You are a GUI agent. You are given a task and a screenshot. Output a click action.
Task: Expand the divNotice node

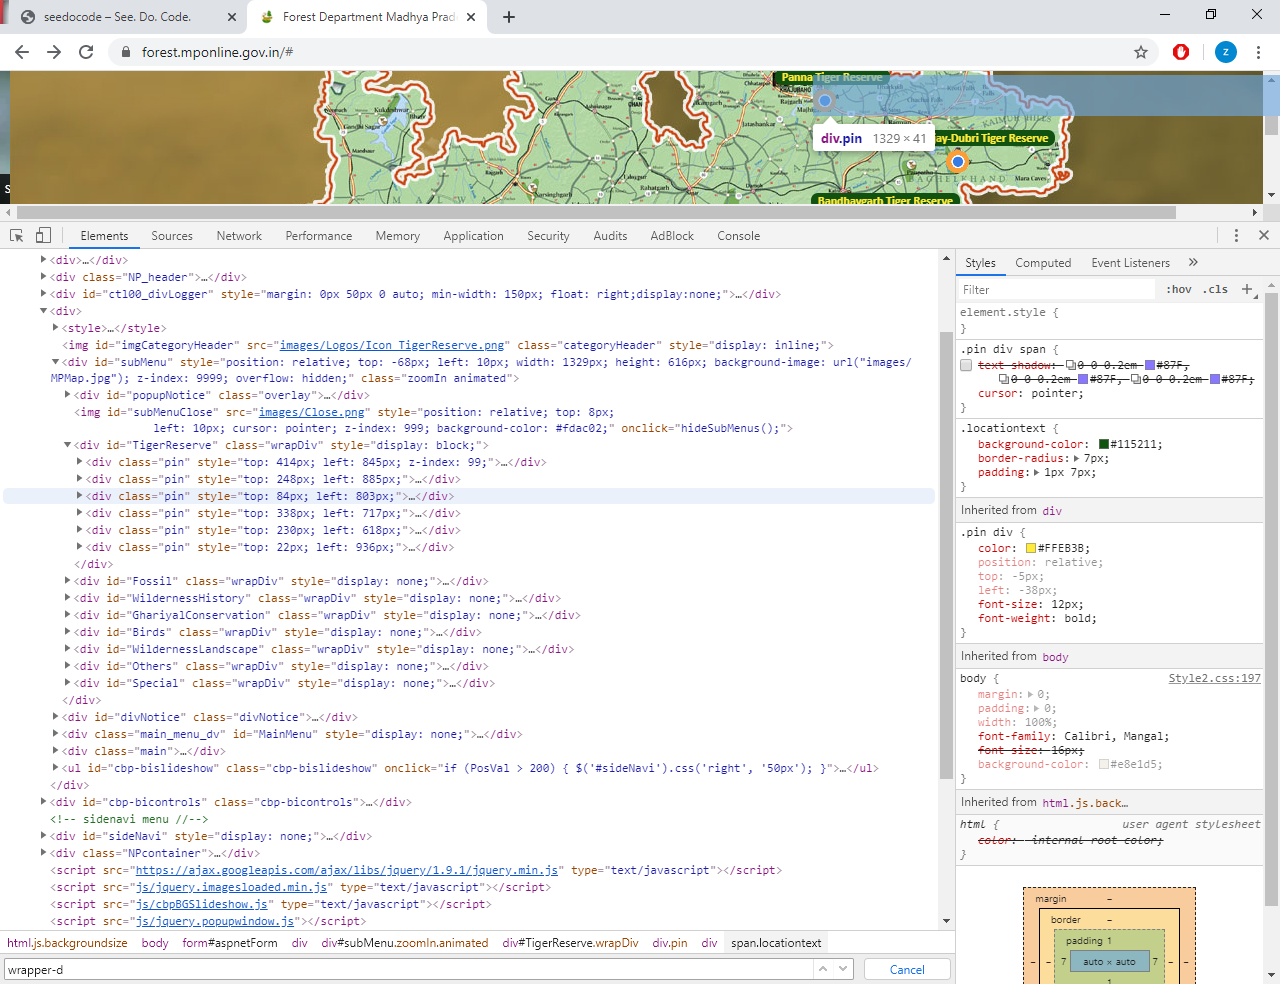(x=56, y=717)
